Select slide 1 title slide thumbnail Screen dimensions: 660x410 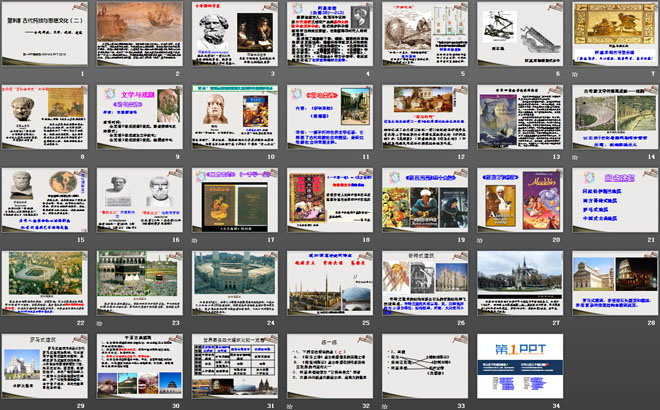(x=45, y=34)
